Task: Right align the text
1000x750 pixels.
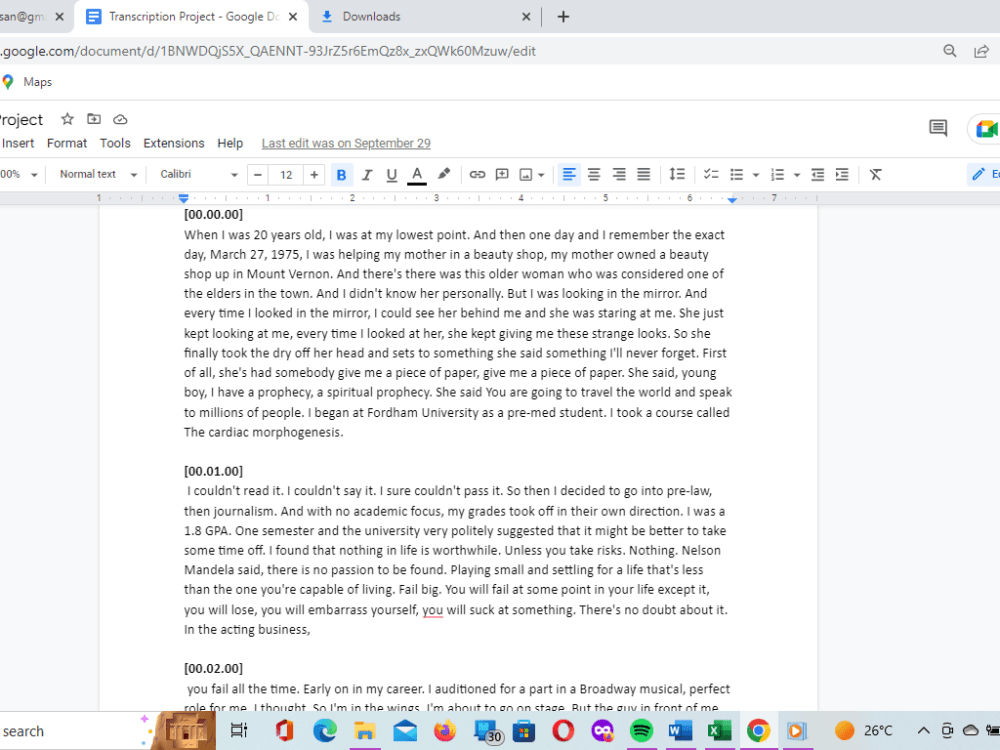Action: tap(619, 175)
